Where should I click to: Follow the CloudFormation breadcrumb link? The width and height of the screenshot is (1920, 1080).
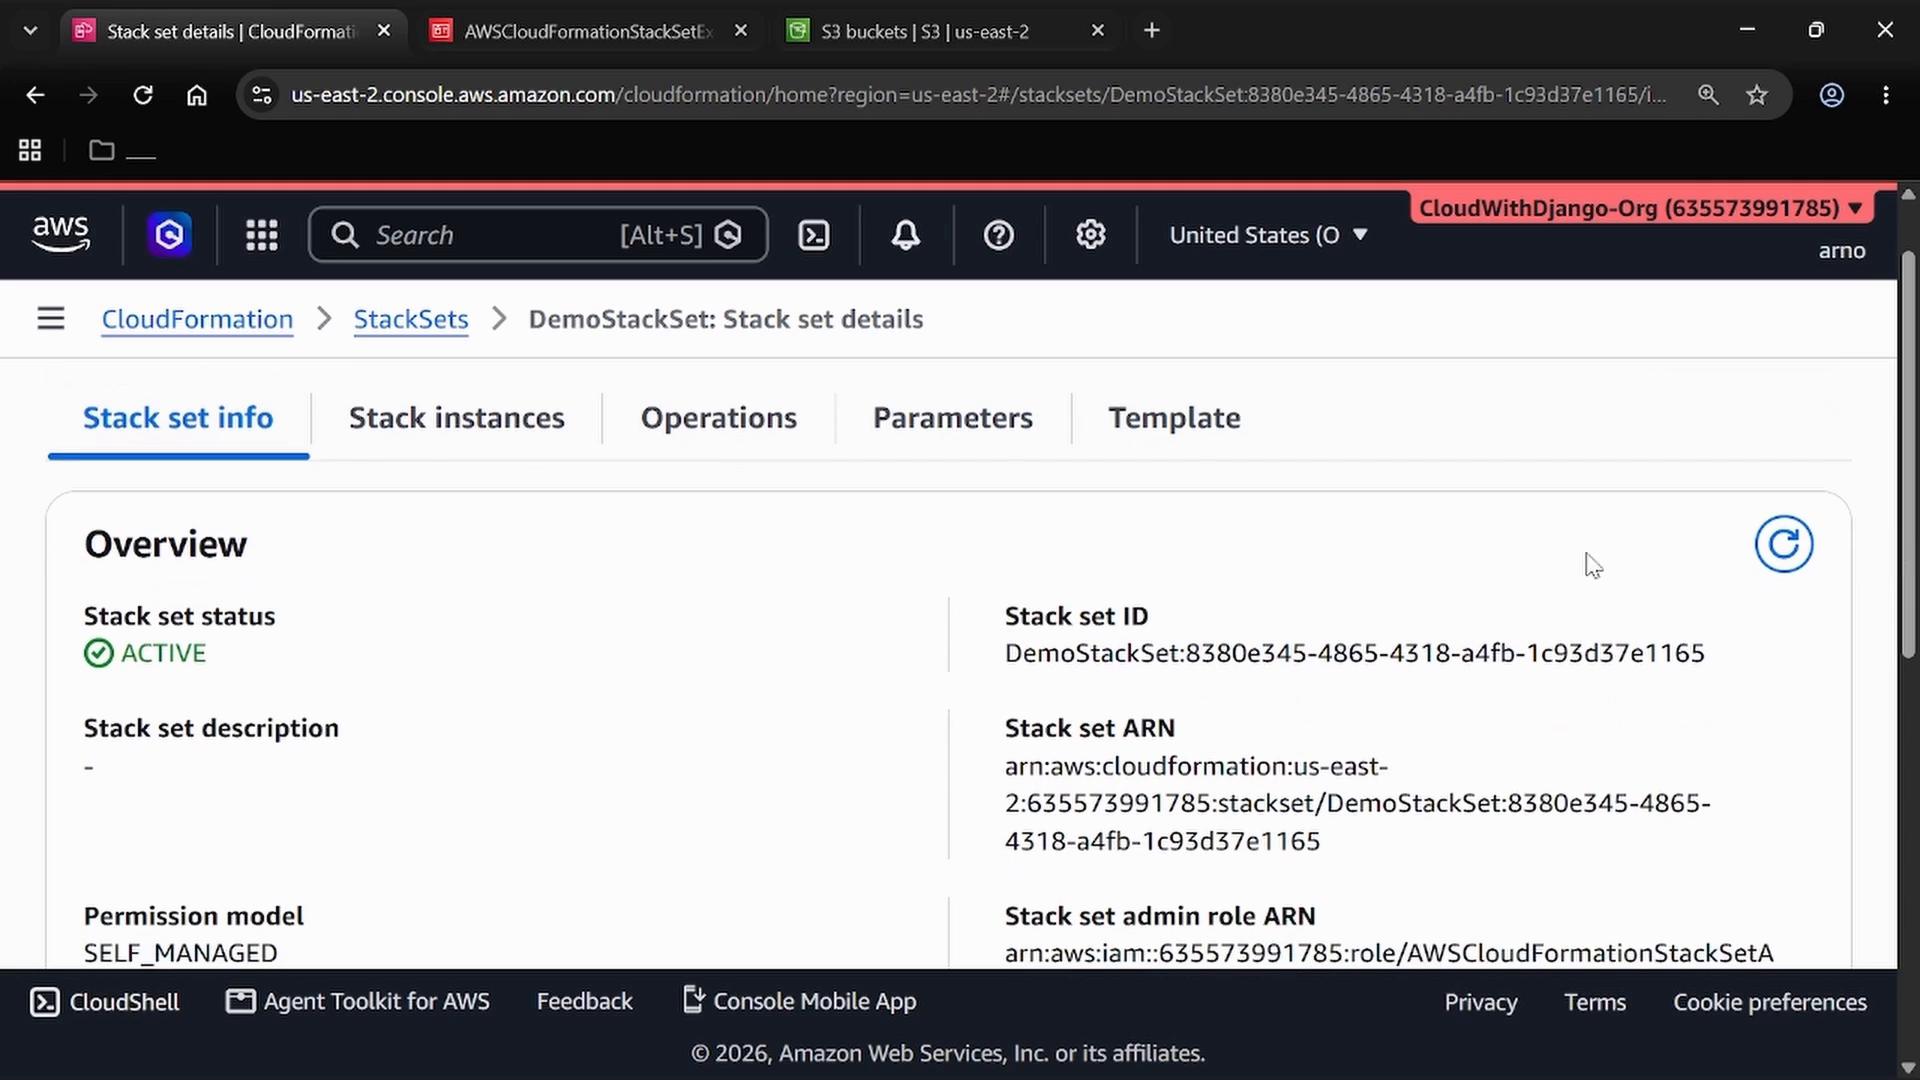pyautogui.click(x=197, y=319)
